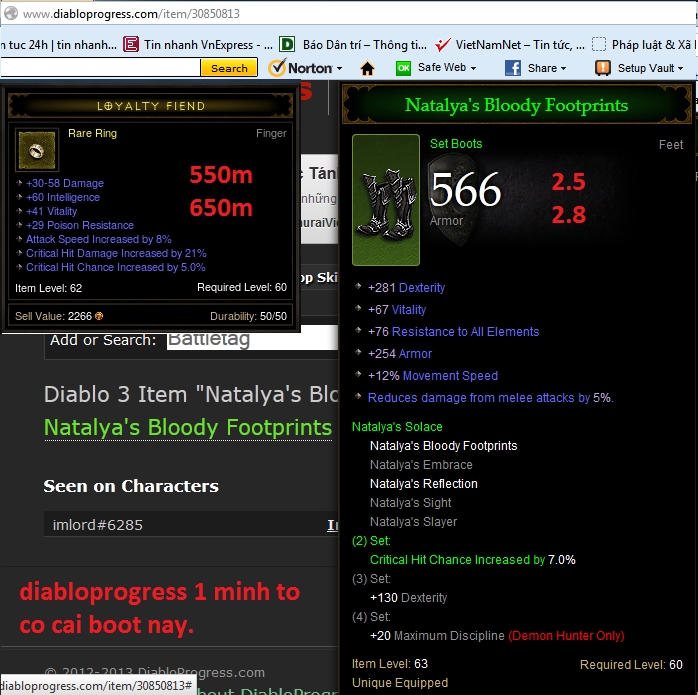
Task: Expand the Norton dropdown menu
Action: click(340, 69)
